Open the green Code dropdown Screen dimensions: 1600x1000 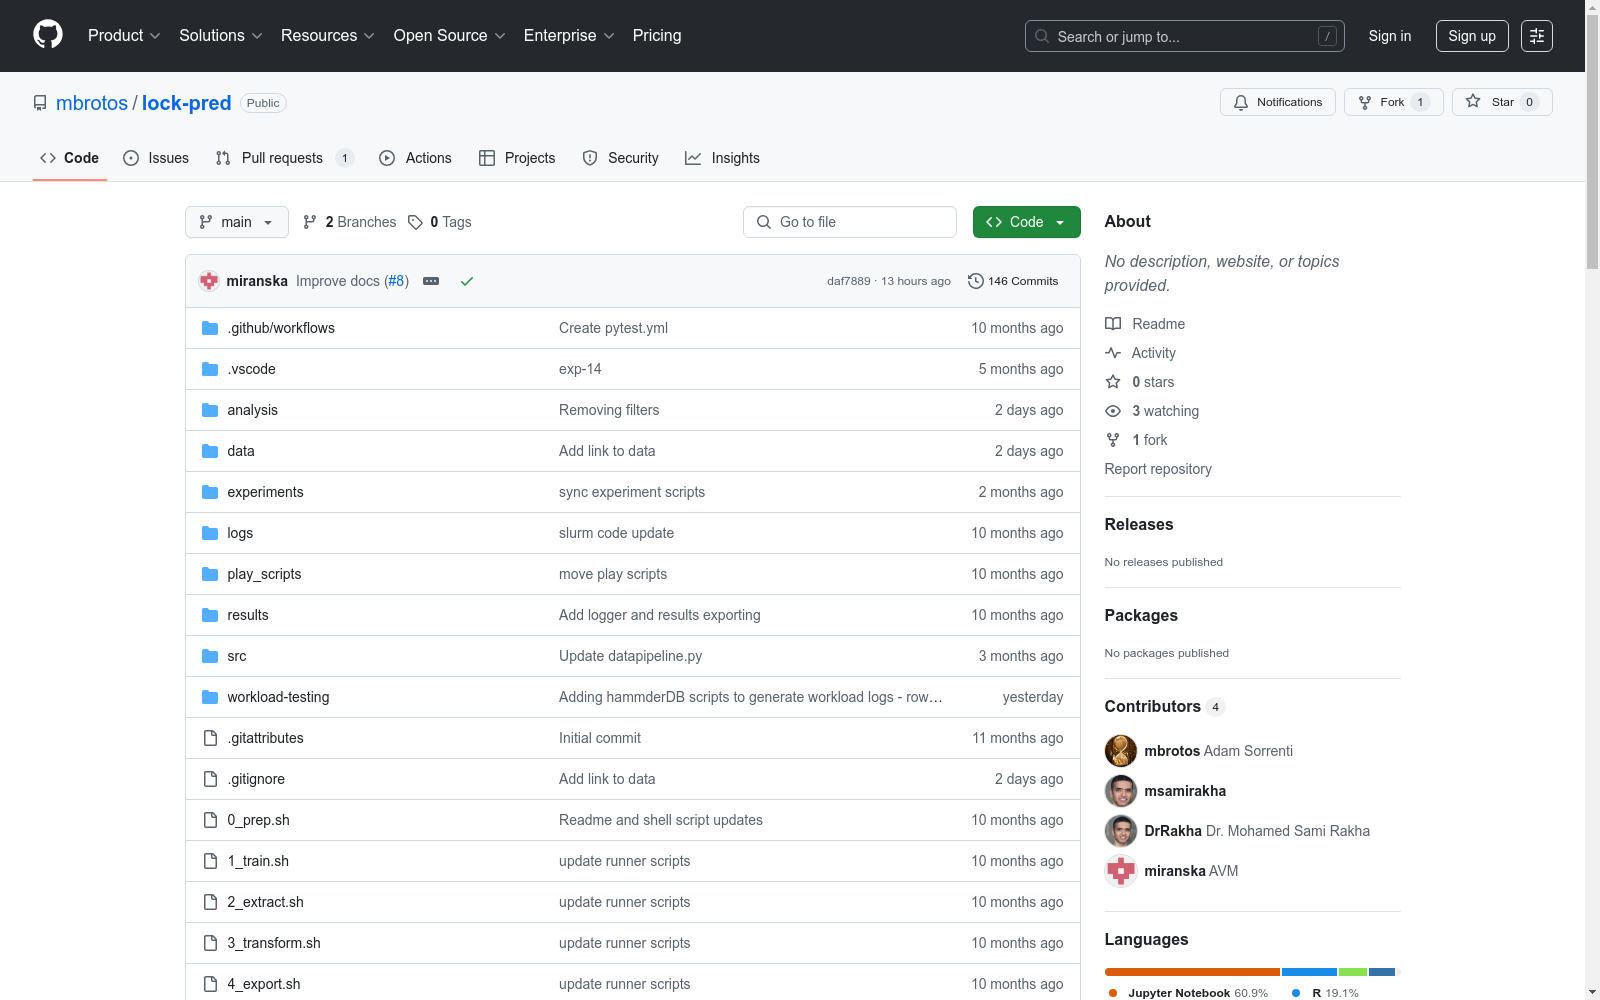1026,222
